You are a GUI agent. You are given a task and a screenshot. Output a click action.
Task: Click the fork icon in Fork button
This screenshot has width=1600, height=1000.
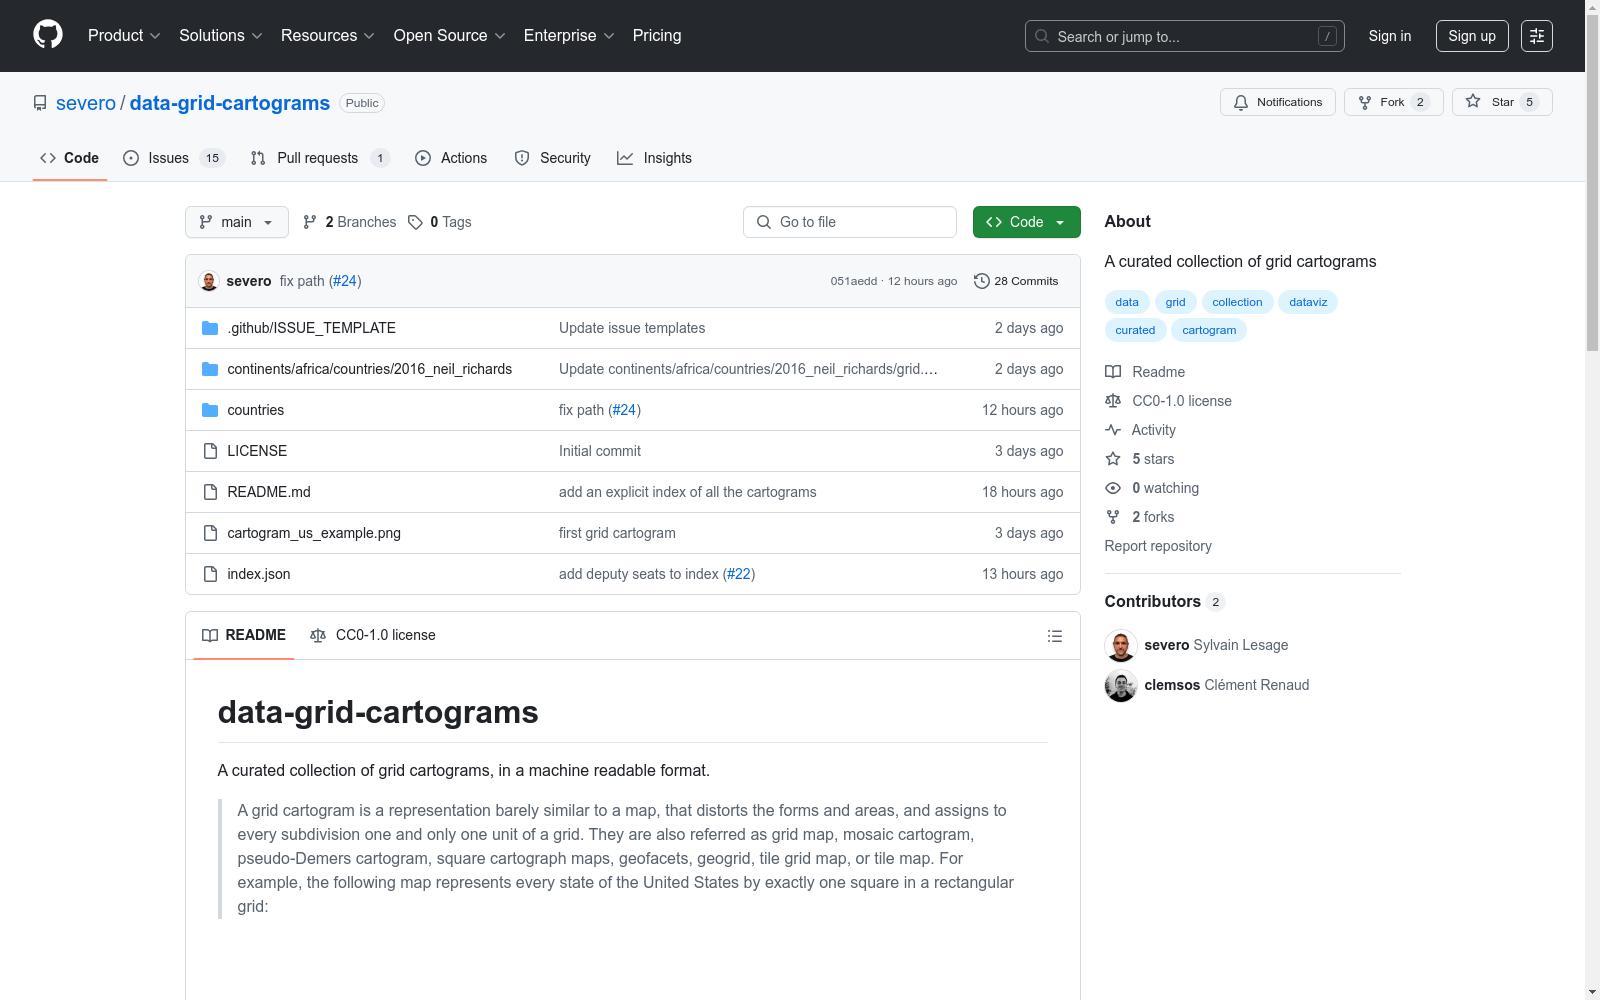(x=1365, y=103)
